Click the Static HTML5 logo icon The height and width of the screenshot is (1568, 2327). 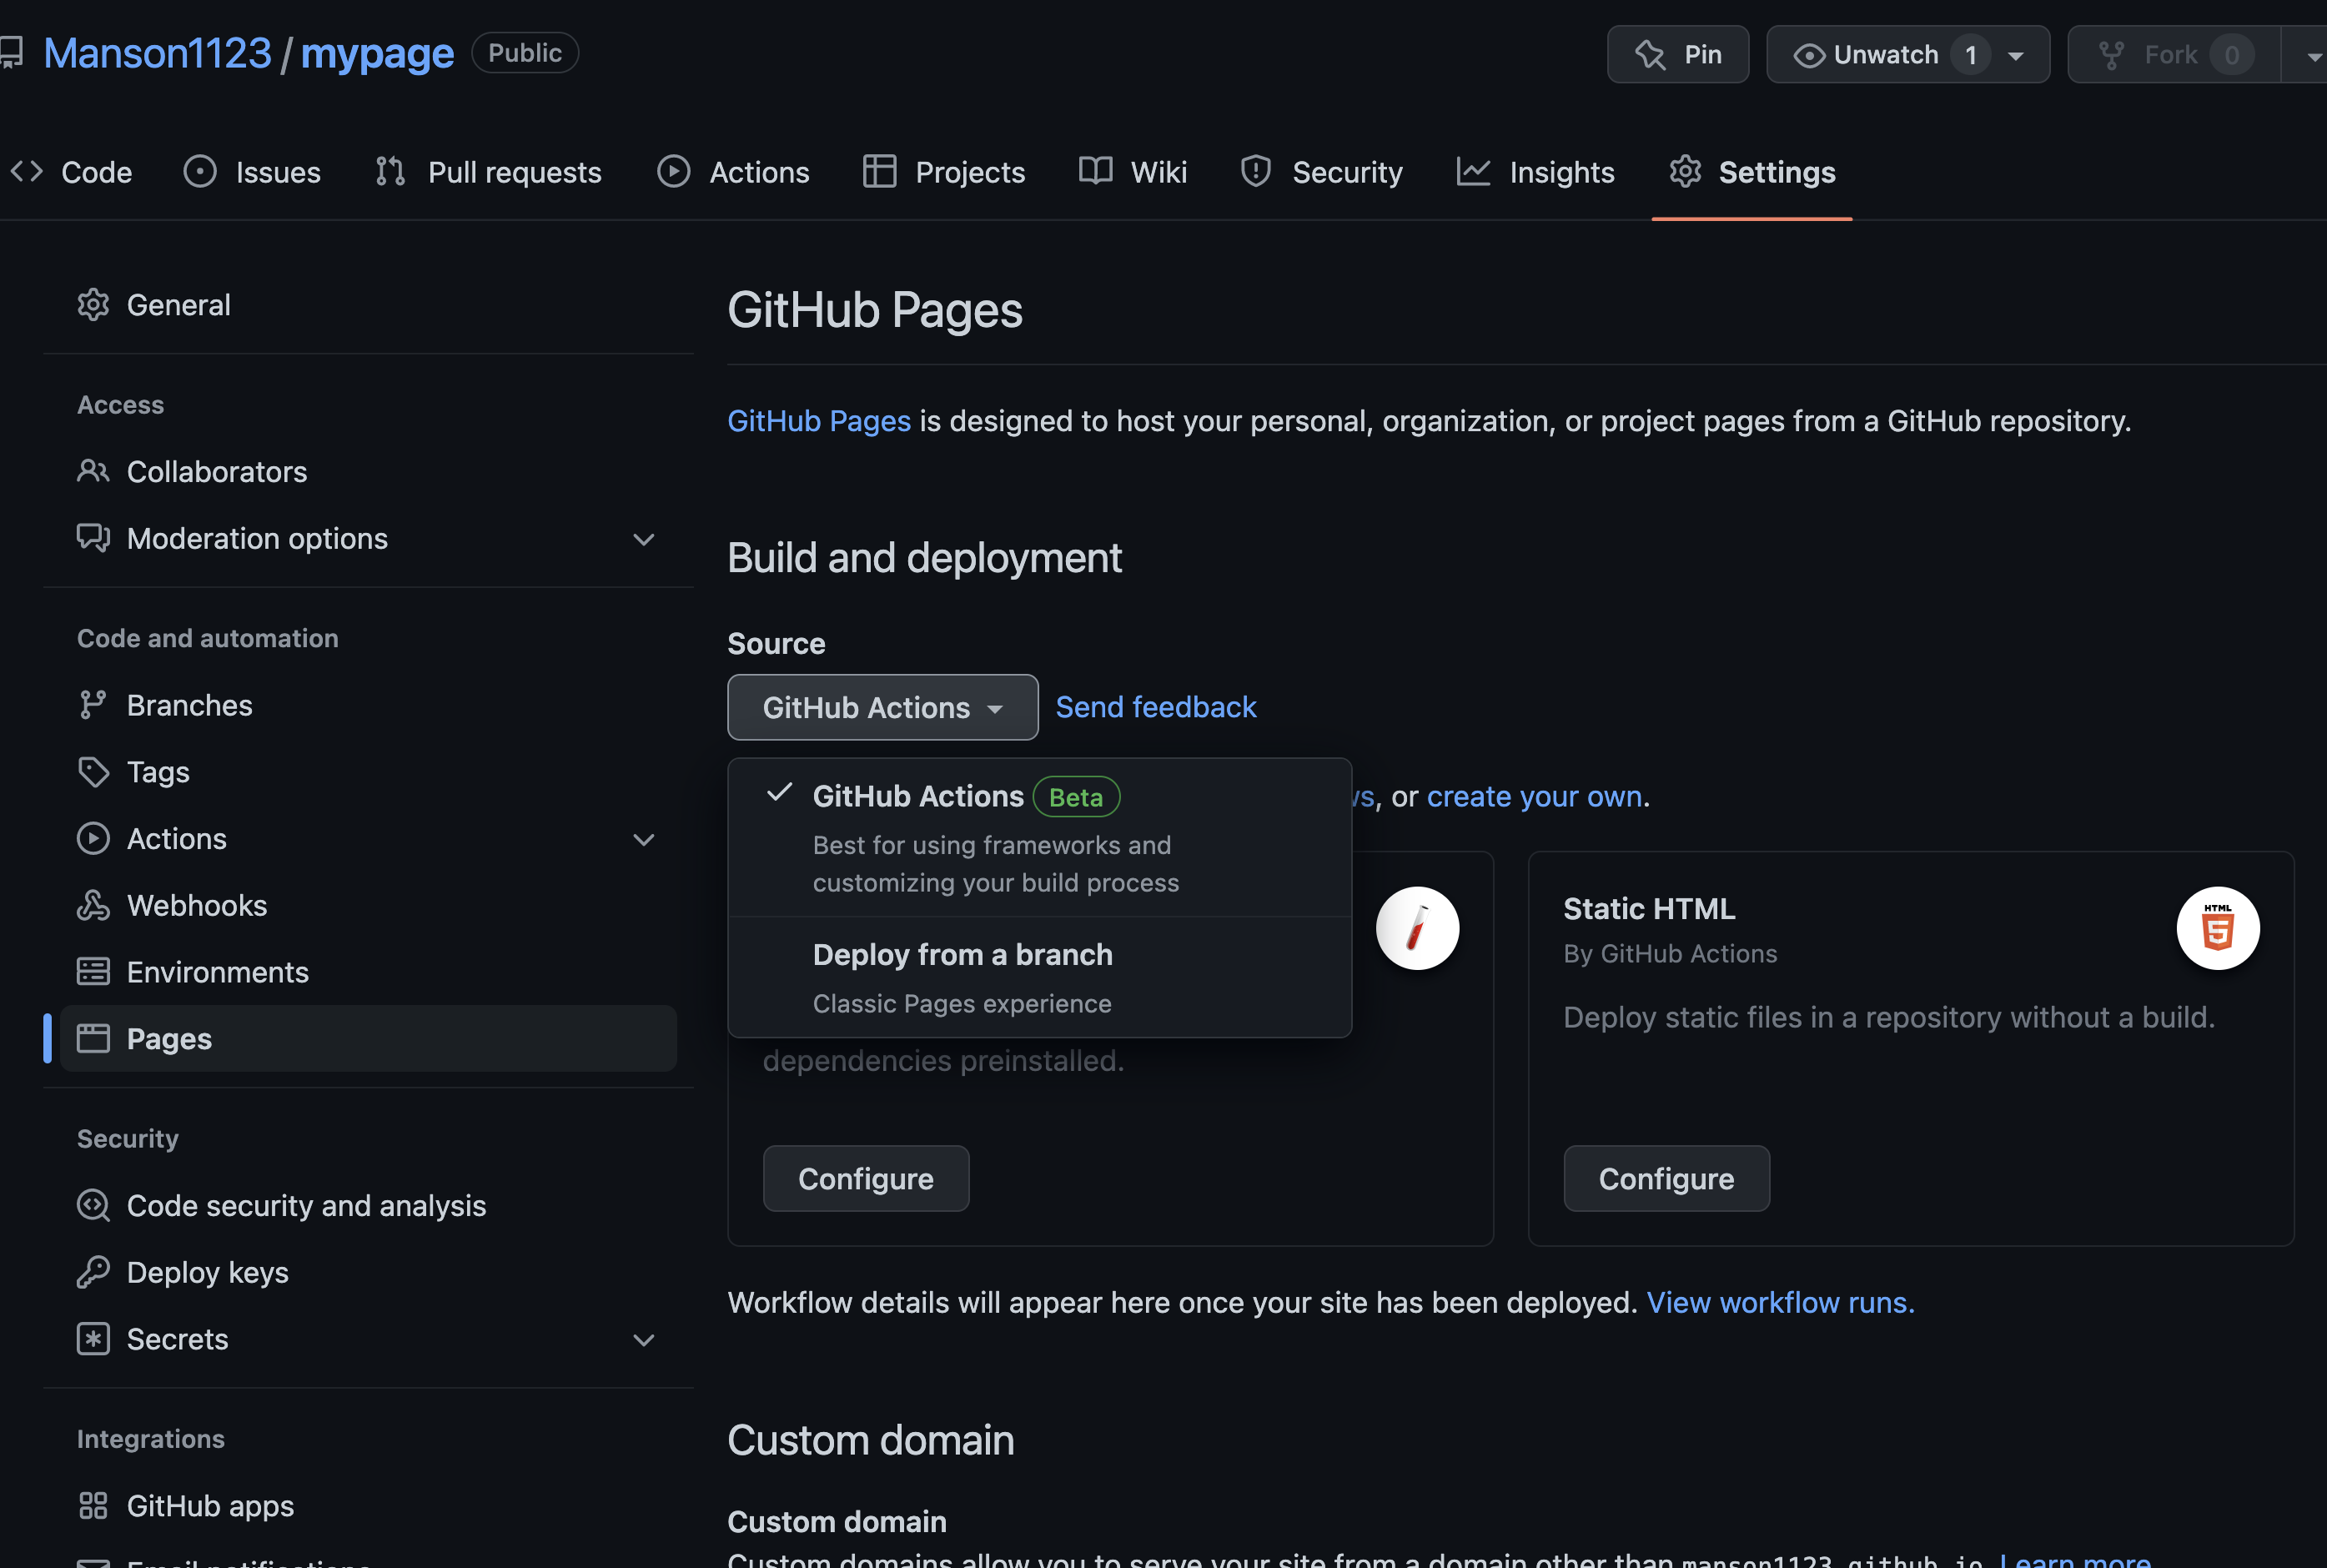(2218, 928)
